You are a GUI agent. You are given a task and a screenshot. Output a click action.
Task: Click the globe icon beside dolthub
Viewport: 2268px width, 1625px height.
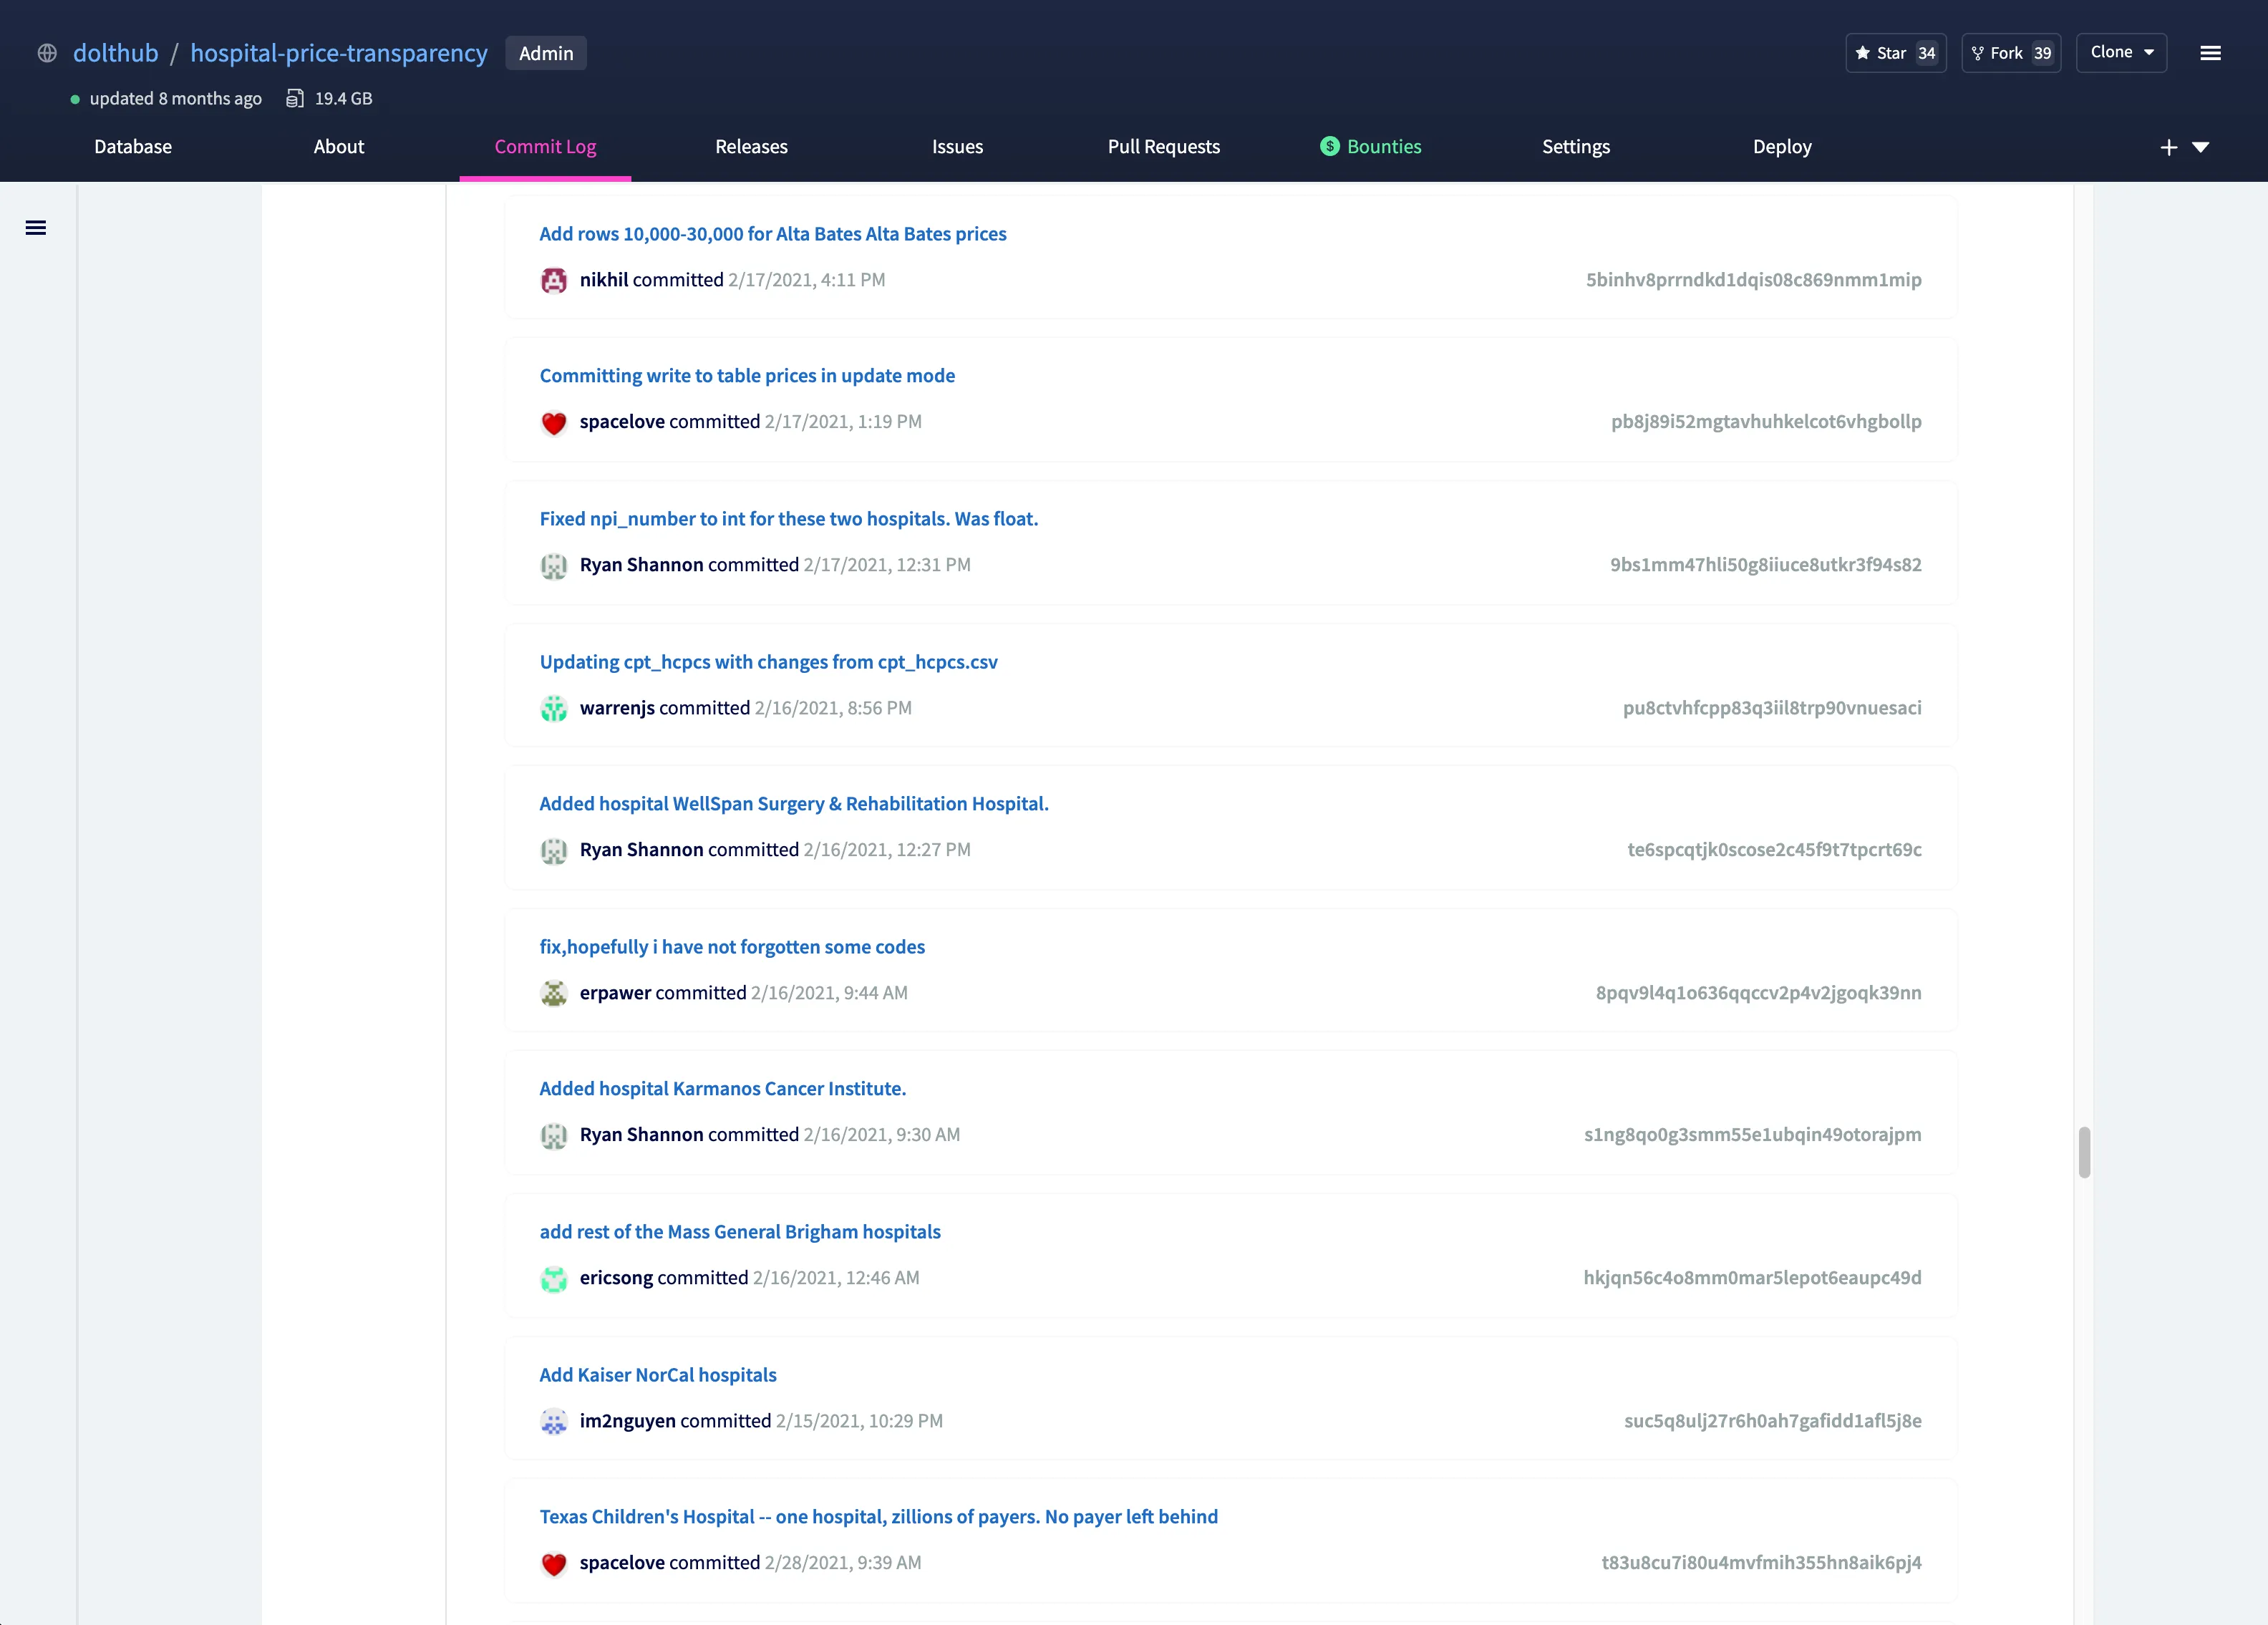(47, 53)
